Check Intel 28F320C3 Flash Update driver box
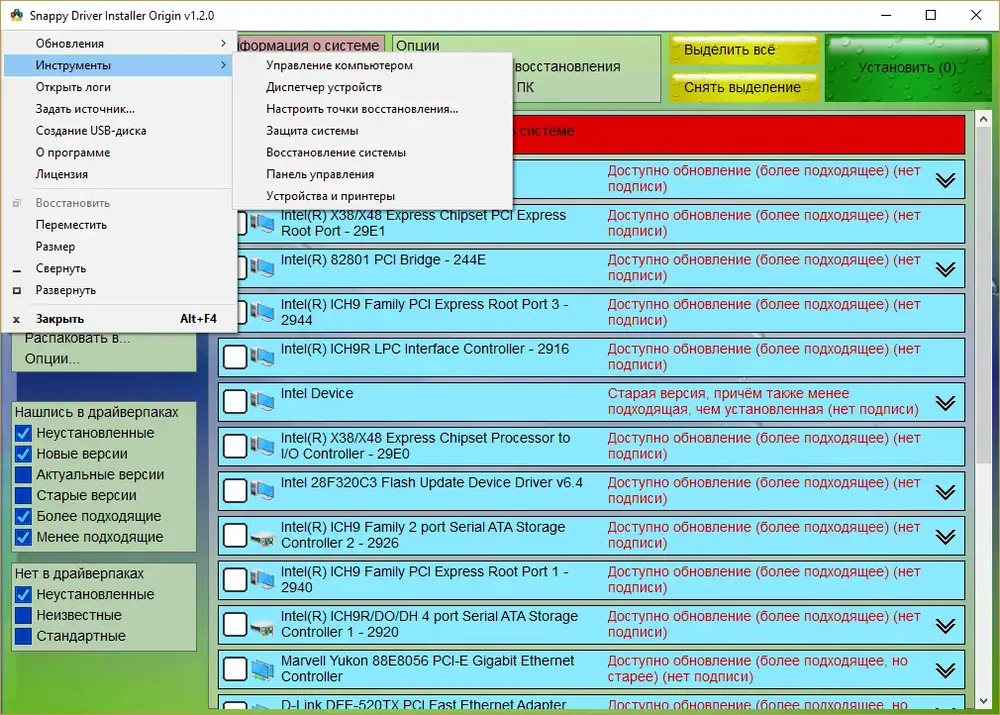The height and width of the screenshot is (715, 1000). 235,490
